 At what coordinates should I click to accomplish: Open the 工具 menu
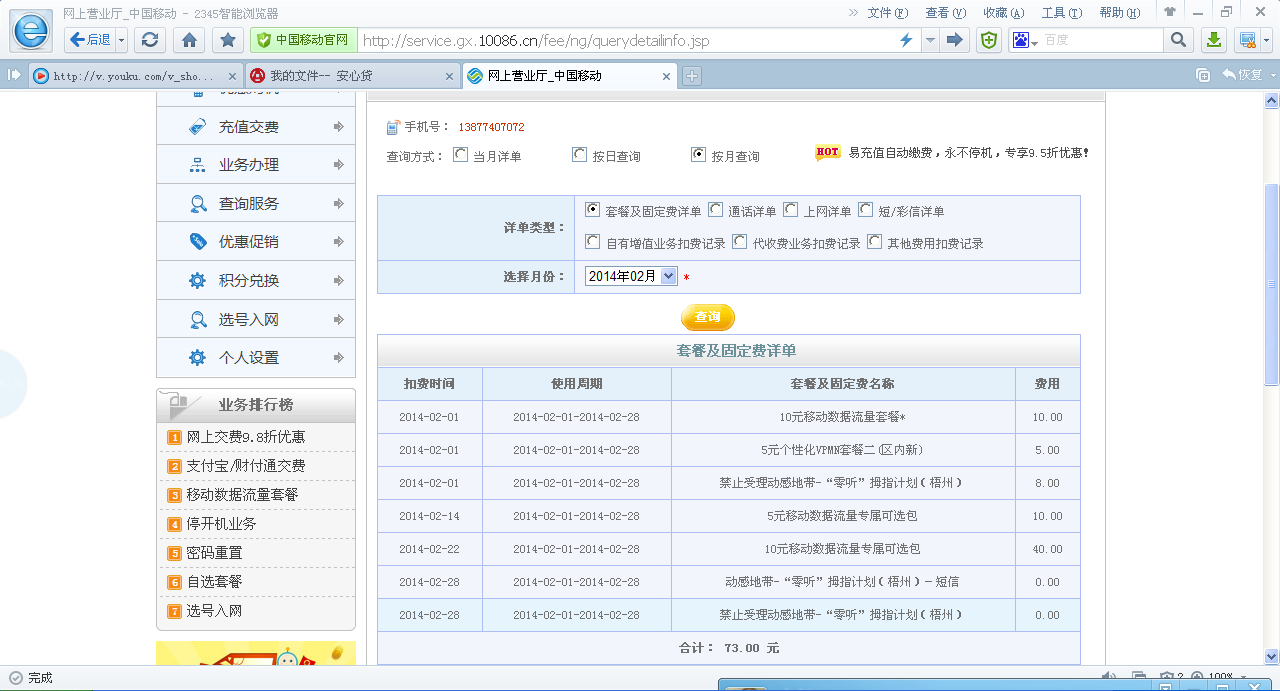pyautogui.click(x=1060, y=13)
